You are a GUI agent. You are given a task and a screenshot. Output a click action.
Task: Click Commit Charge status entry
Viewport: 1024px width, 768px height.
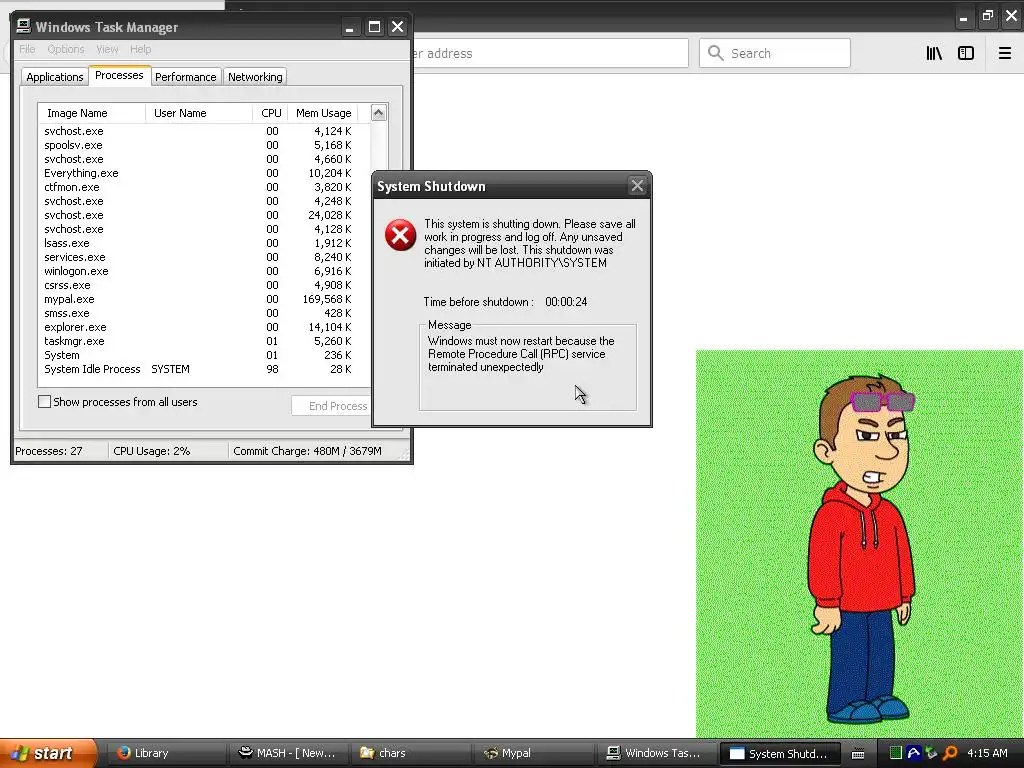(315, 451)
